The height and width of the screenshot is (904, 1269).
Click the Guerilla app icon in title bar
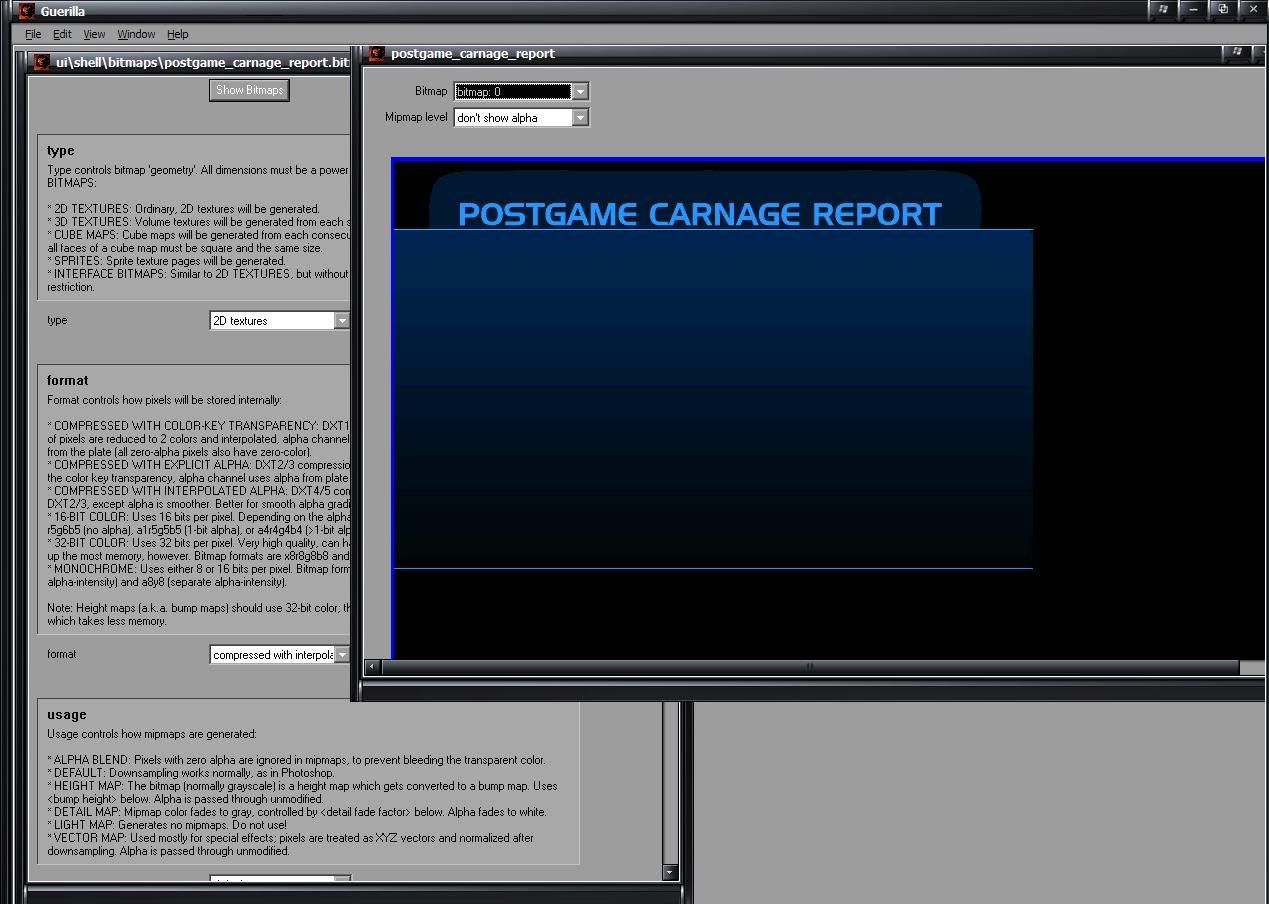pos(27,11)
